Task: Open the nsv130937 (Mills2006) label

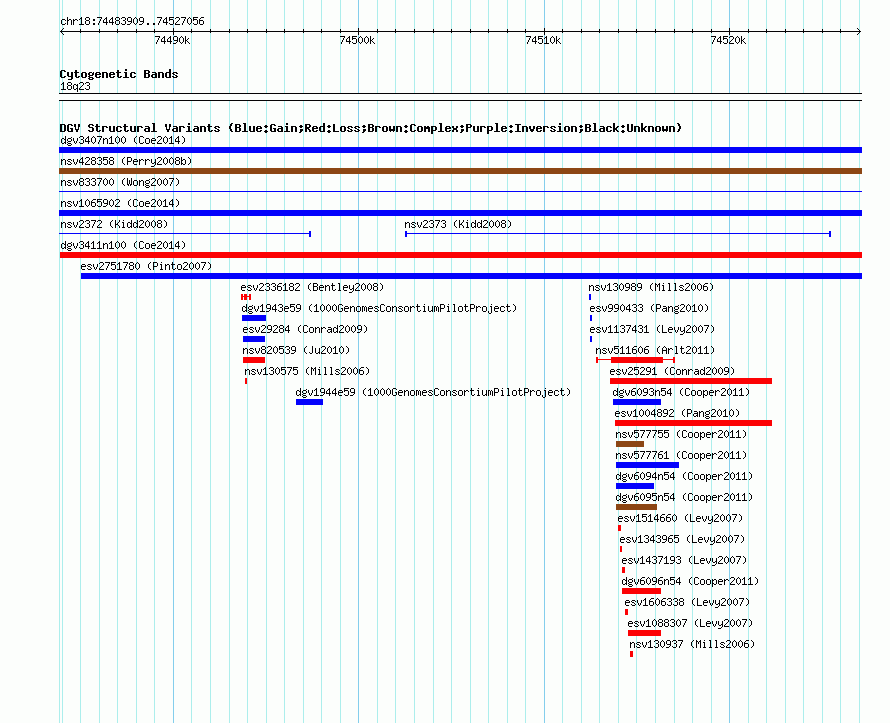Action: coord(692,644)
